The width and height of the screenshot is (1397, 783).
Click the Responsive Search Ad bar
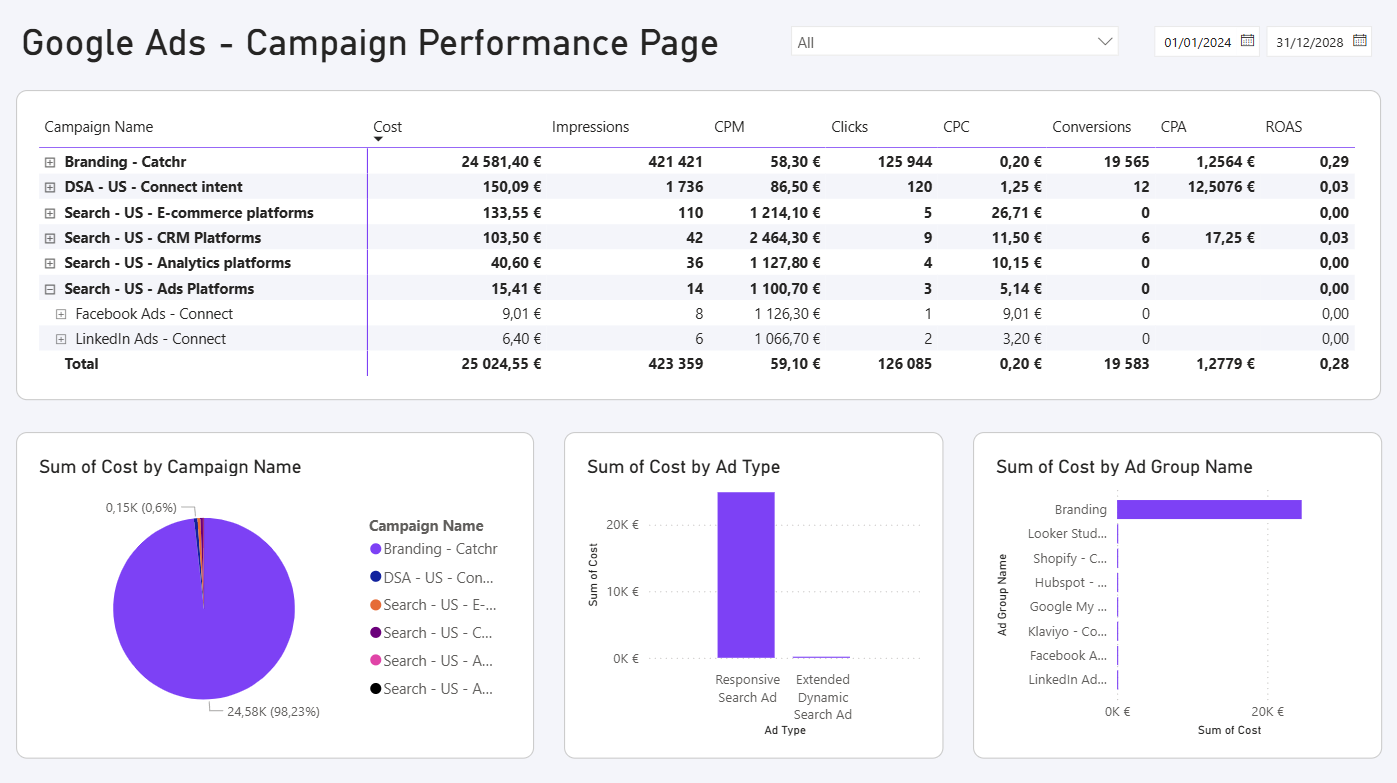(x=746, y=575)
